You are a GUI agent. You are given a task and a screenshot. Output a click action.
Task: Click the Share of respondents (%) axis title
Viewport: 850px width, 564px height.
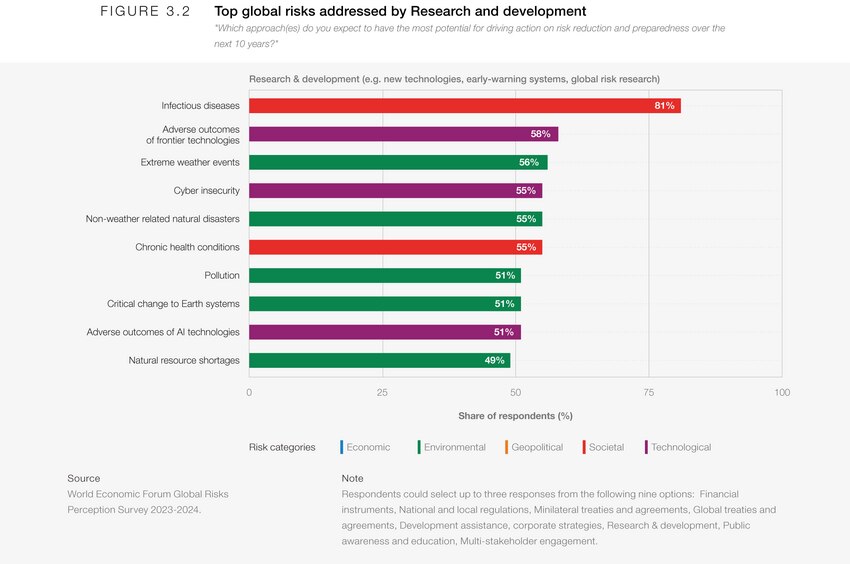pyautogui.click(x=516, y=416)
